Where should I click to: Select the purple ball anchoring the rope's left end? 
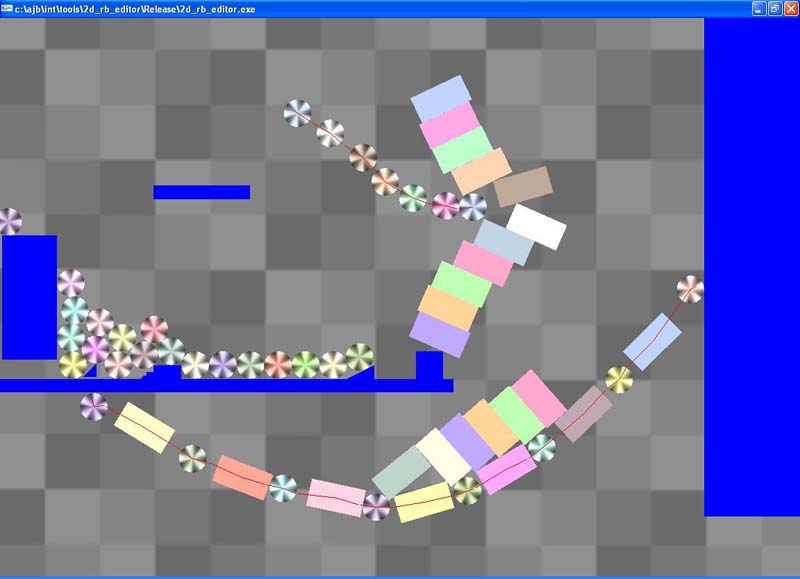click(94, 407)
